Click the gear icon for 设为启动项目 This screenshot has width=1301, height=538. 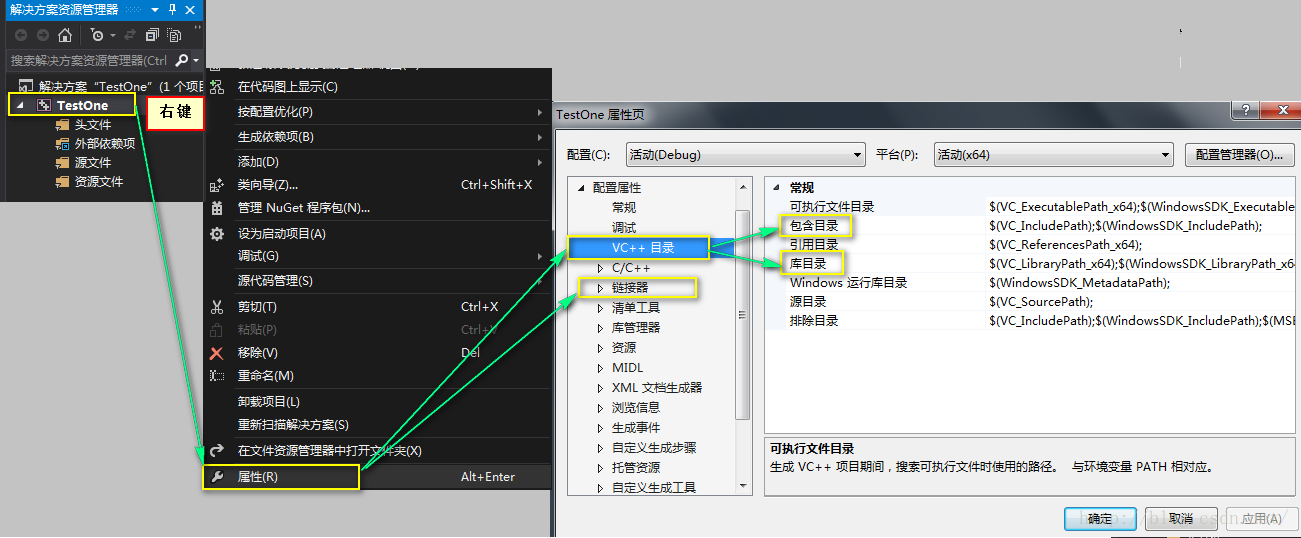tap(216, 234)
